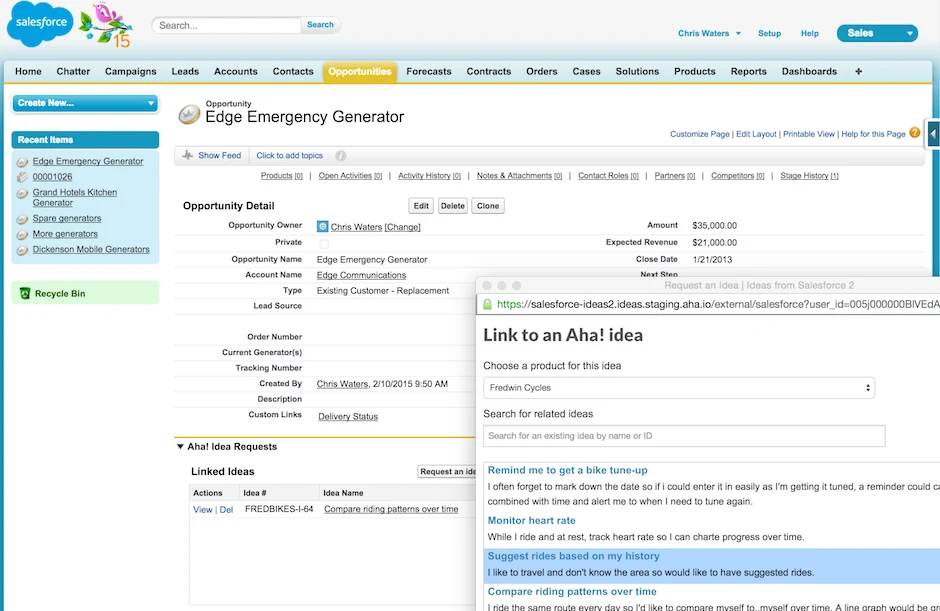Screen dimensions: 940x611
Task: Open the Leads tab
Action: click(185, 71)
